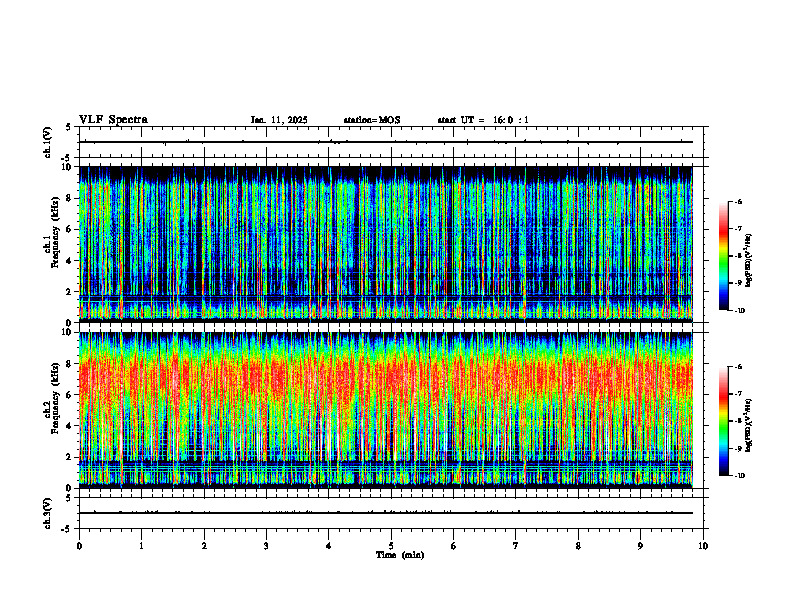Screen dimensions: 792x612
Task: Click the "-10" label on ch.2 color scale
Action: (x=738, y=476)
